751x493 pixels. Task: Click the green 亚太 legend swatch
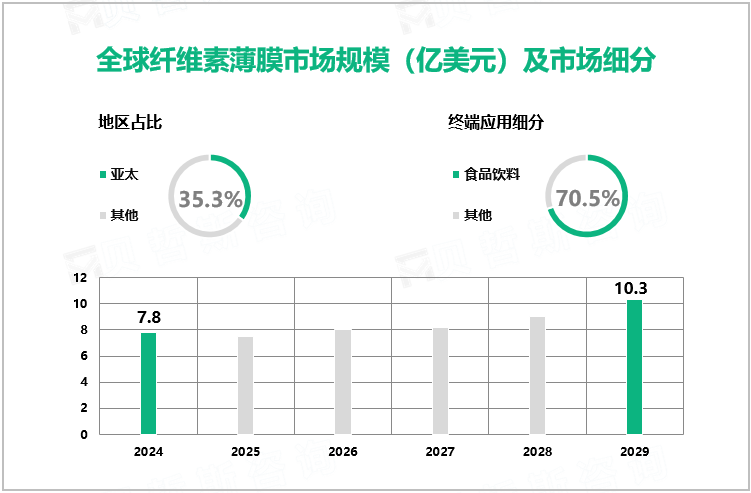pos(102,175)
